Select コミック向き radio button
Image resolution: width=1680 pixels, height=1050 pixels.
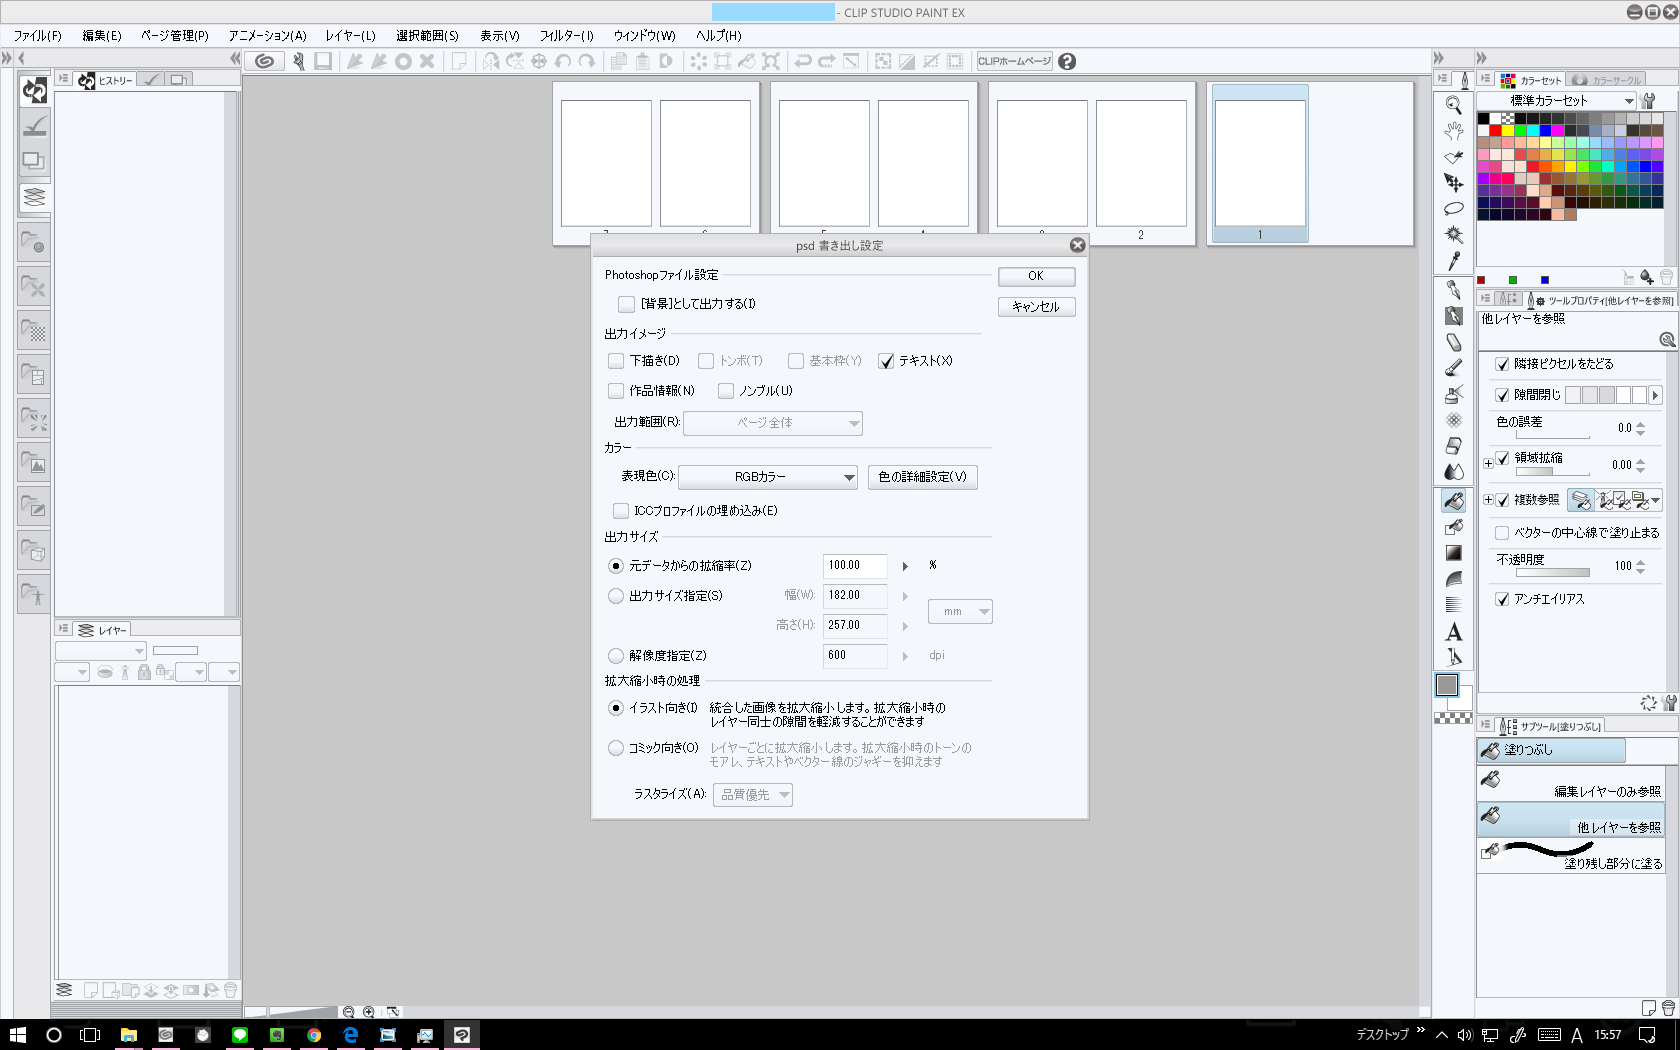(616, 748)
